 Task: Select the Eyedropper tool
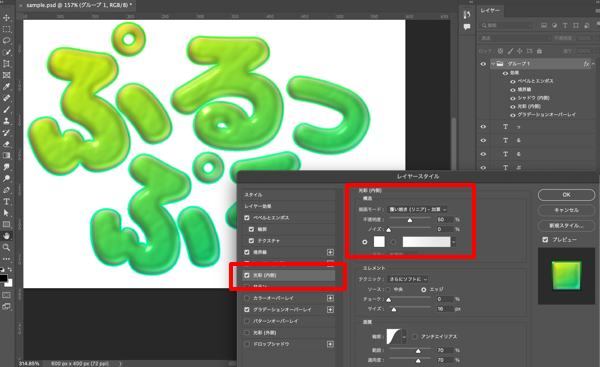pyautogui.click(x=7, y=86)
